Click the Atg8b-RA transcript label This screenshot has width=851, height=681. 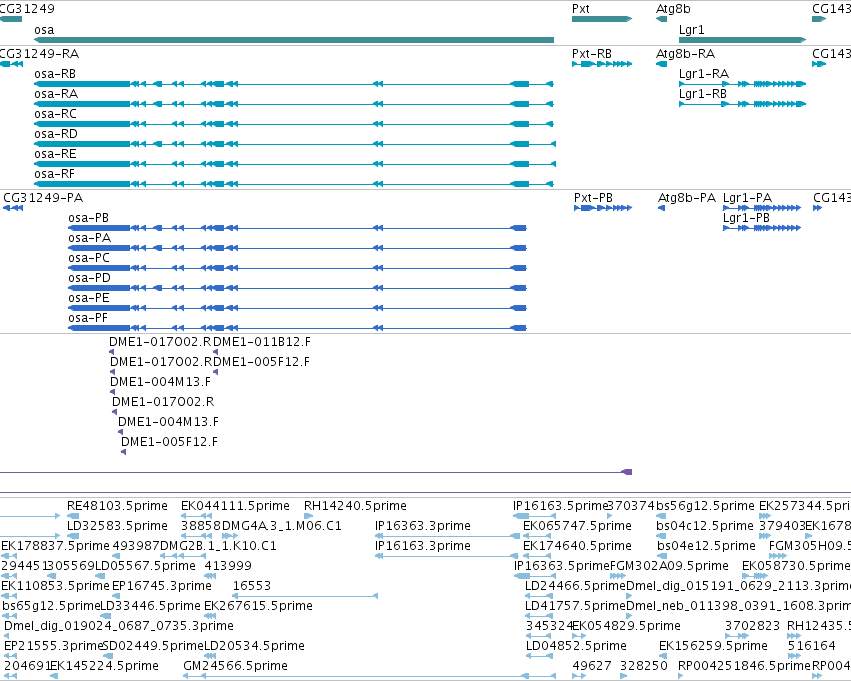click(x=685, y=54)
